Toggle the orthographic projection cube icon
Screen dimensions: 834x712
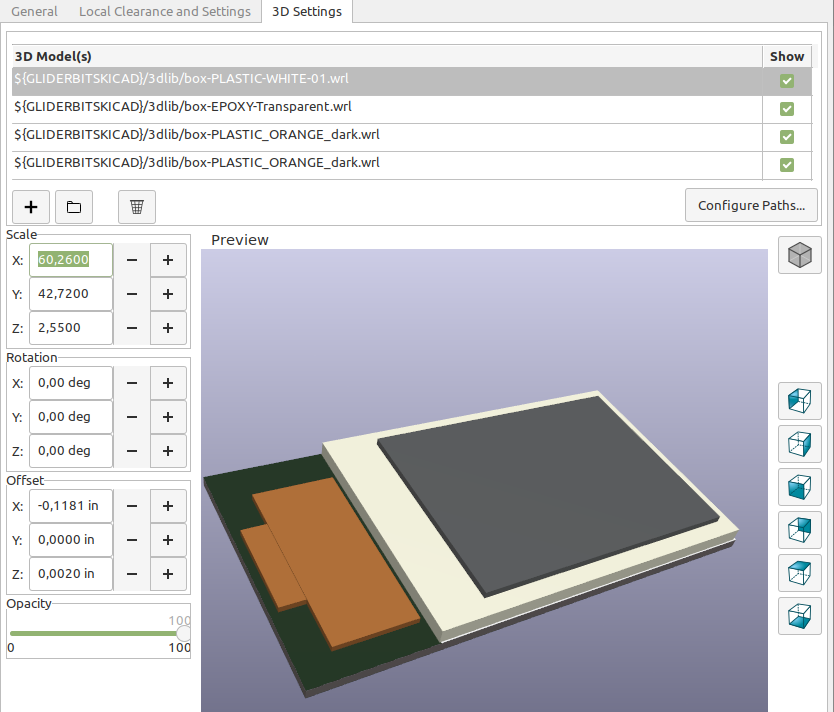(x=799, y=255)
